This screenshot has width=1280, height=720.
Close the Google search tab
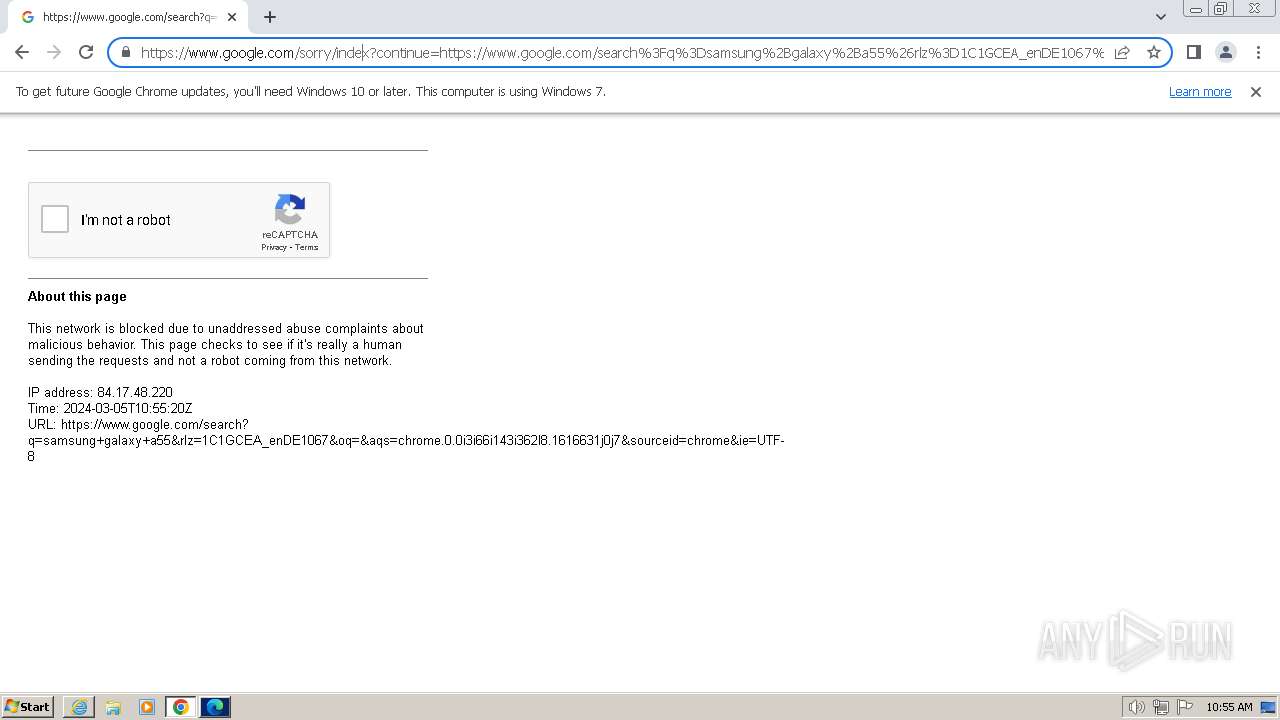coord(232,17)
